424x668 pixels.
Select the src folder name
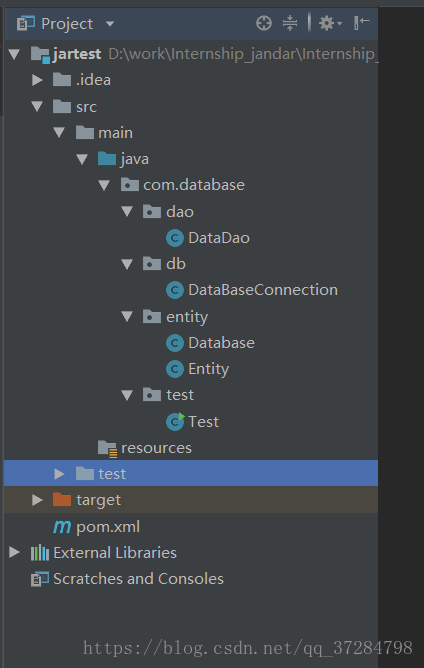tap(87, 107)
